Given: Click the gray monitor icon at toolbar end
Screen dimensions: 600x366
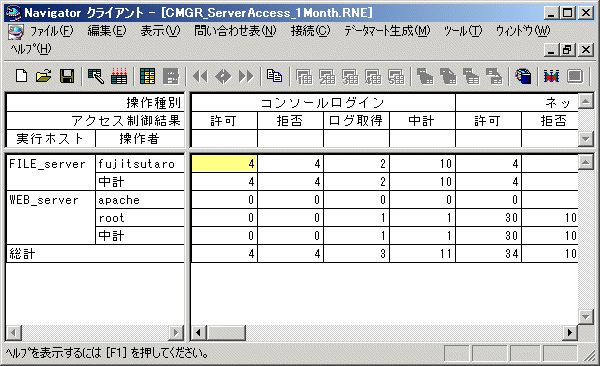Looking at the screenshot, I should pyautogui.click(x=575, y=76).
